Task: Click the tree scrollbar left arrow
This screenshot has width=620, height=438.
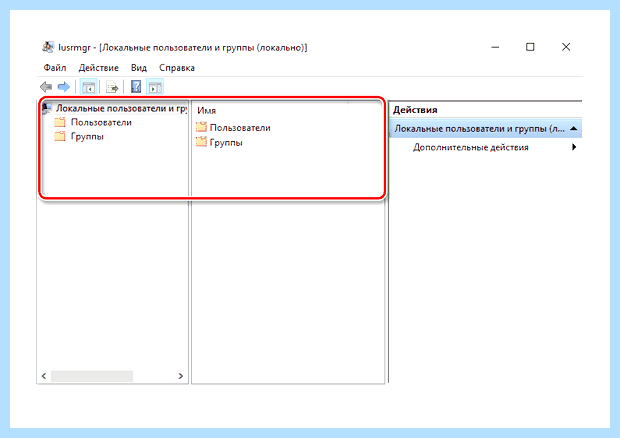Action: [x=44, y=376]
